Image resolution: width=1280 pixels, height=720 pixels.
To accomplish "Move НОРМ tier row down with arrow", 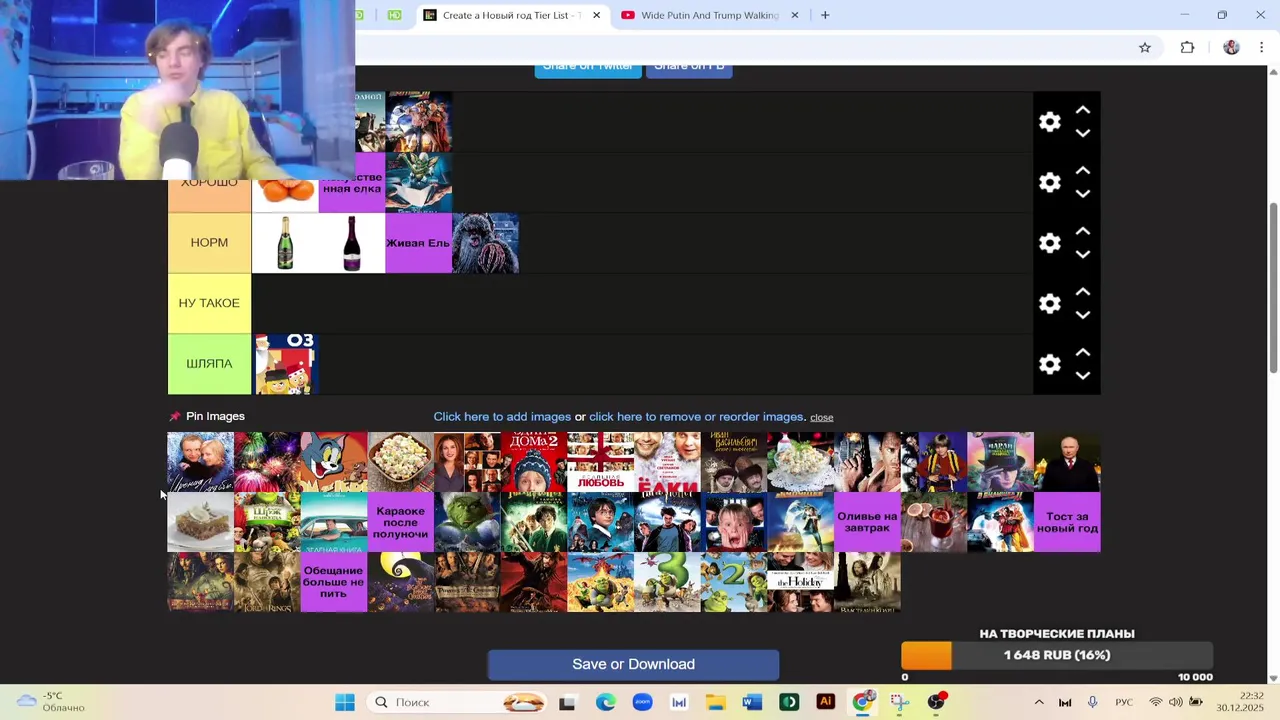I will click(1082, 255).
